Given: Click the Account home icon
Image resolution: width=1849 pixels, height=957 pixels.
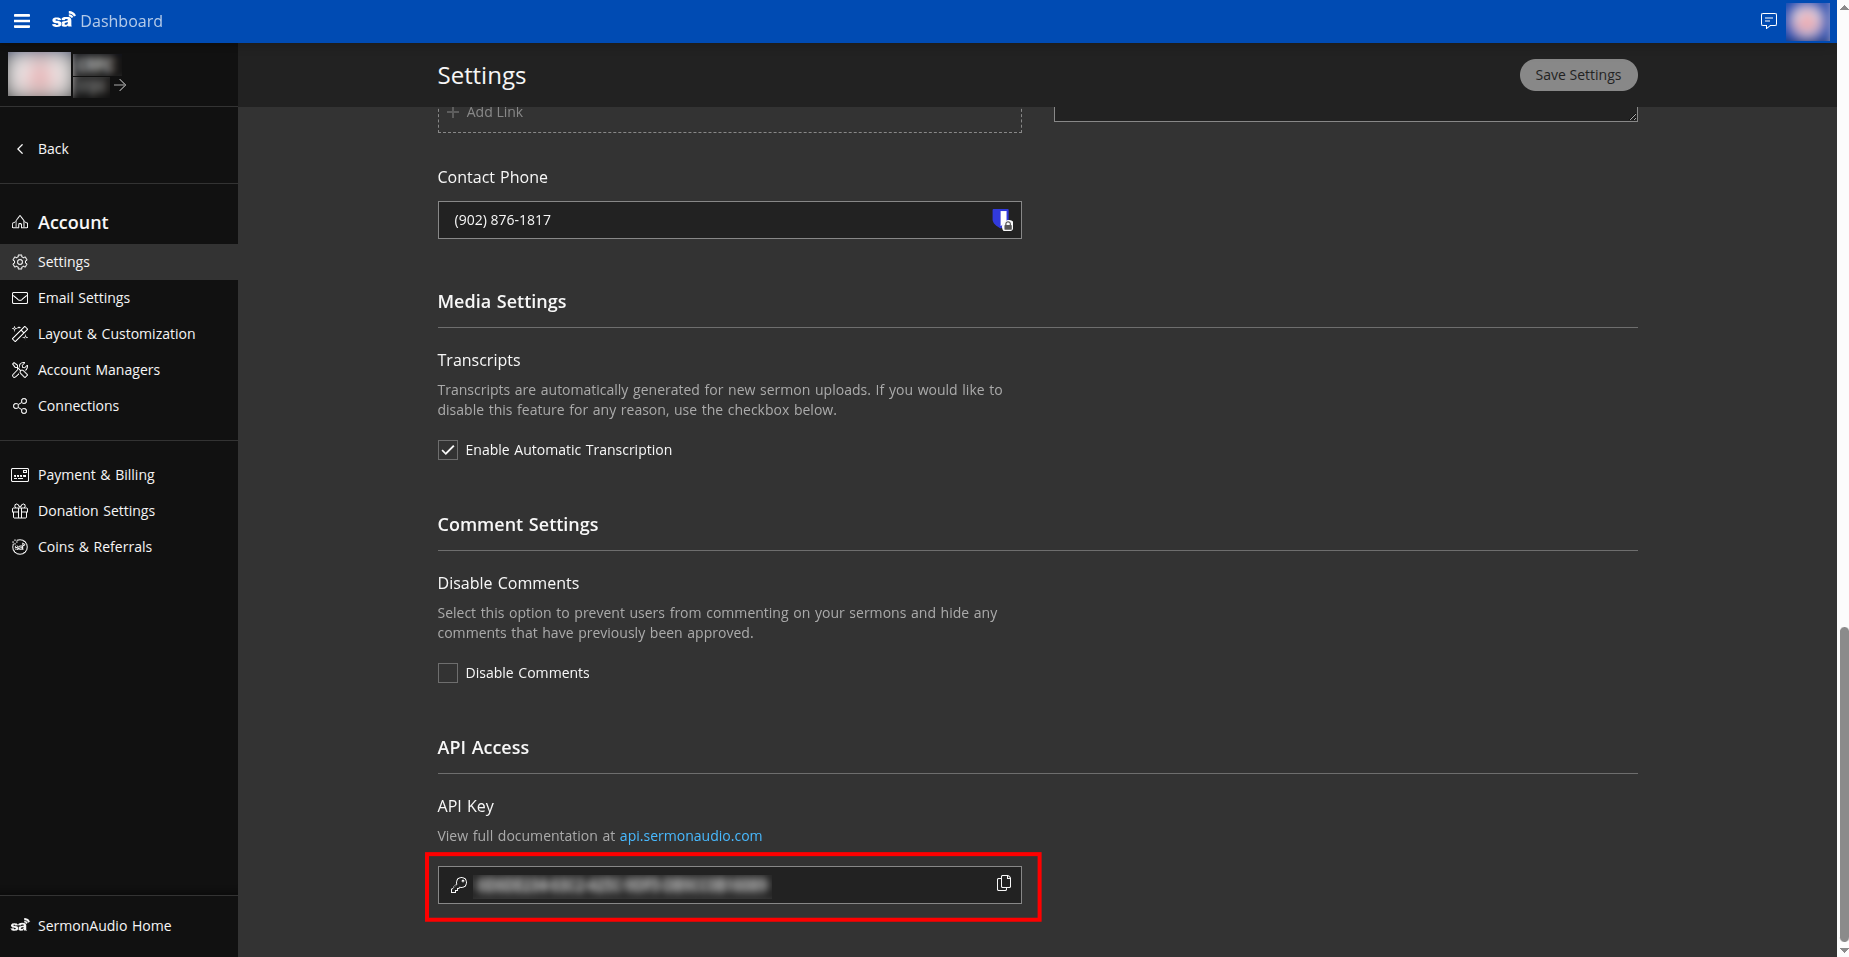Looking at the screenshot, I should 20,222.
